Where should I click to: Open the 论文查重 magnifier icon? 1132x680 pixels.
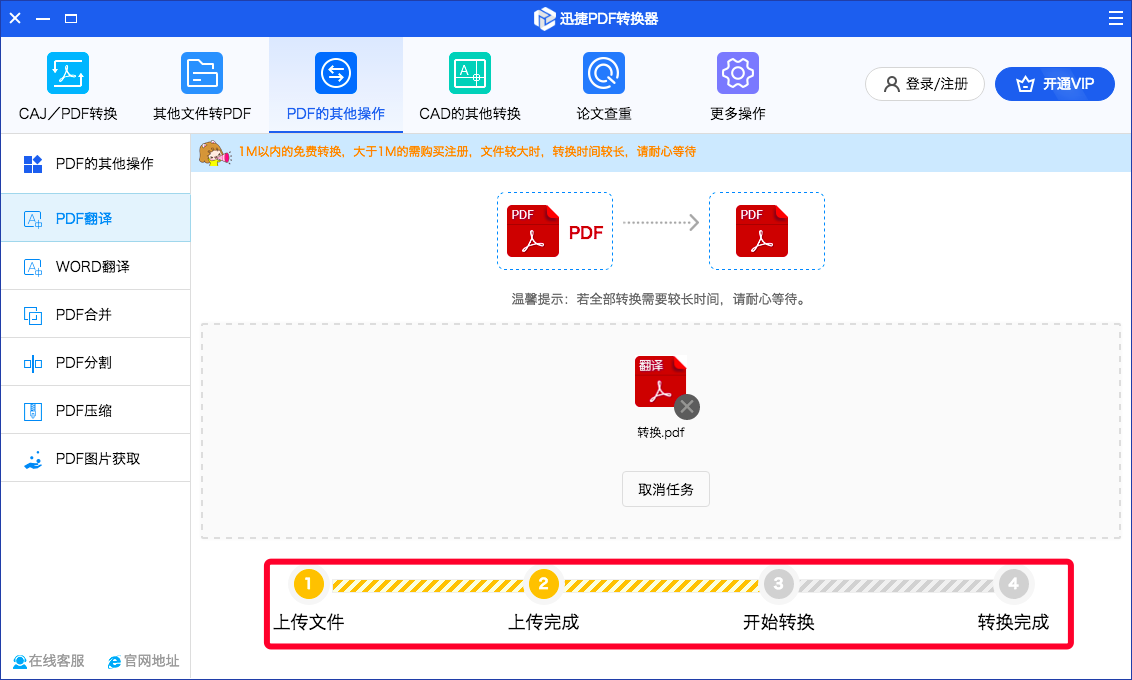pos(604,73)
